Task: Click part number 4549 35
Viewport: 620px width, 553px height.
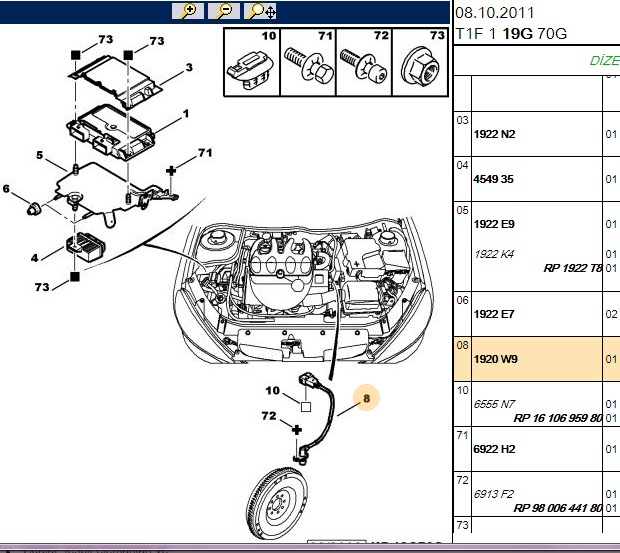Action: 493,179
